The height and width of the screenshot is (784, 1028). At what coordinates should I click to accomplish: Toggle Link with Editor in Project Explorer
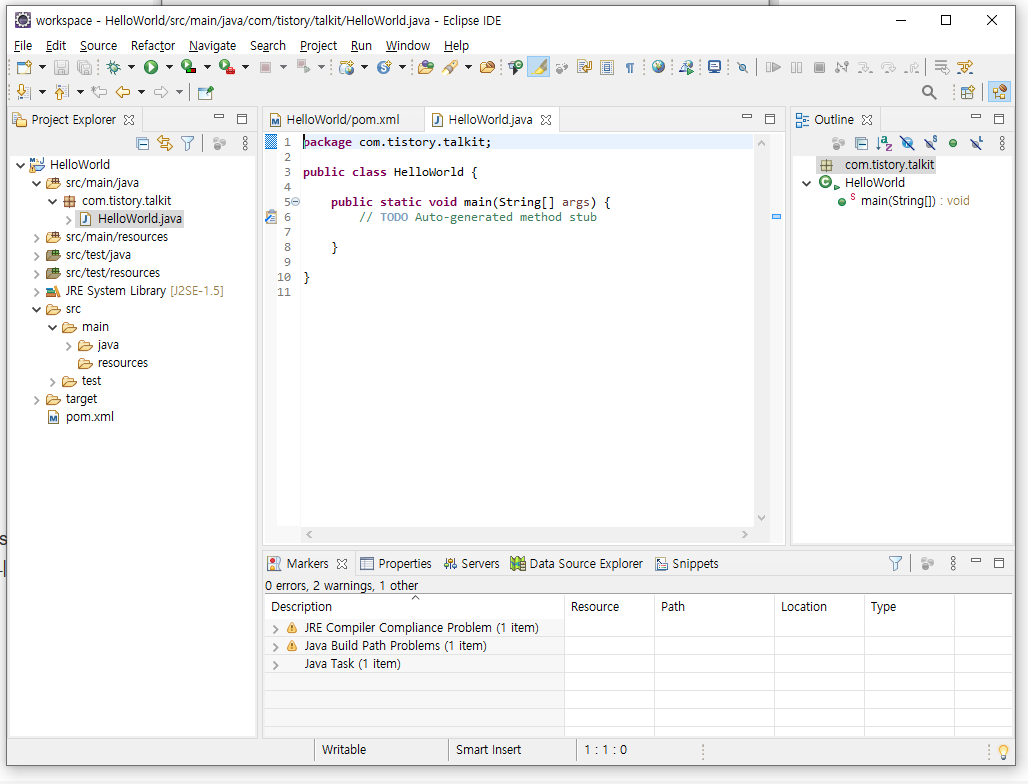(165, 144)
